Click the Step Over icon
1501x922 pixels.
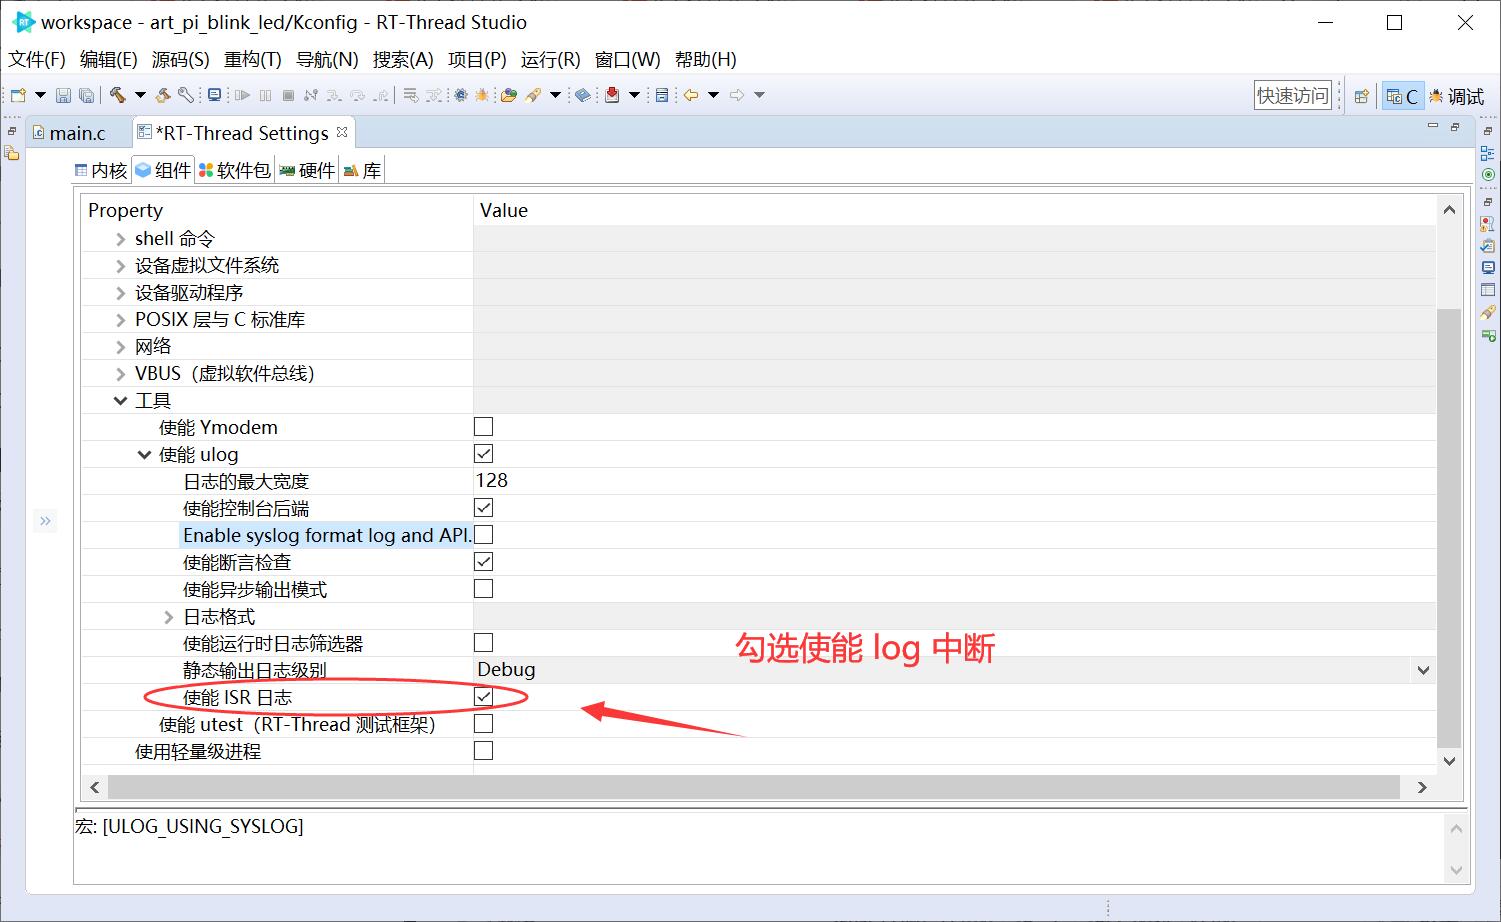click(x=357, y=95)
